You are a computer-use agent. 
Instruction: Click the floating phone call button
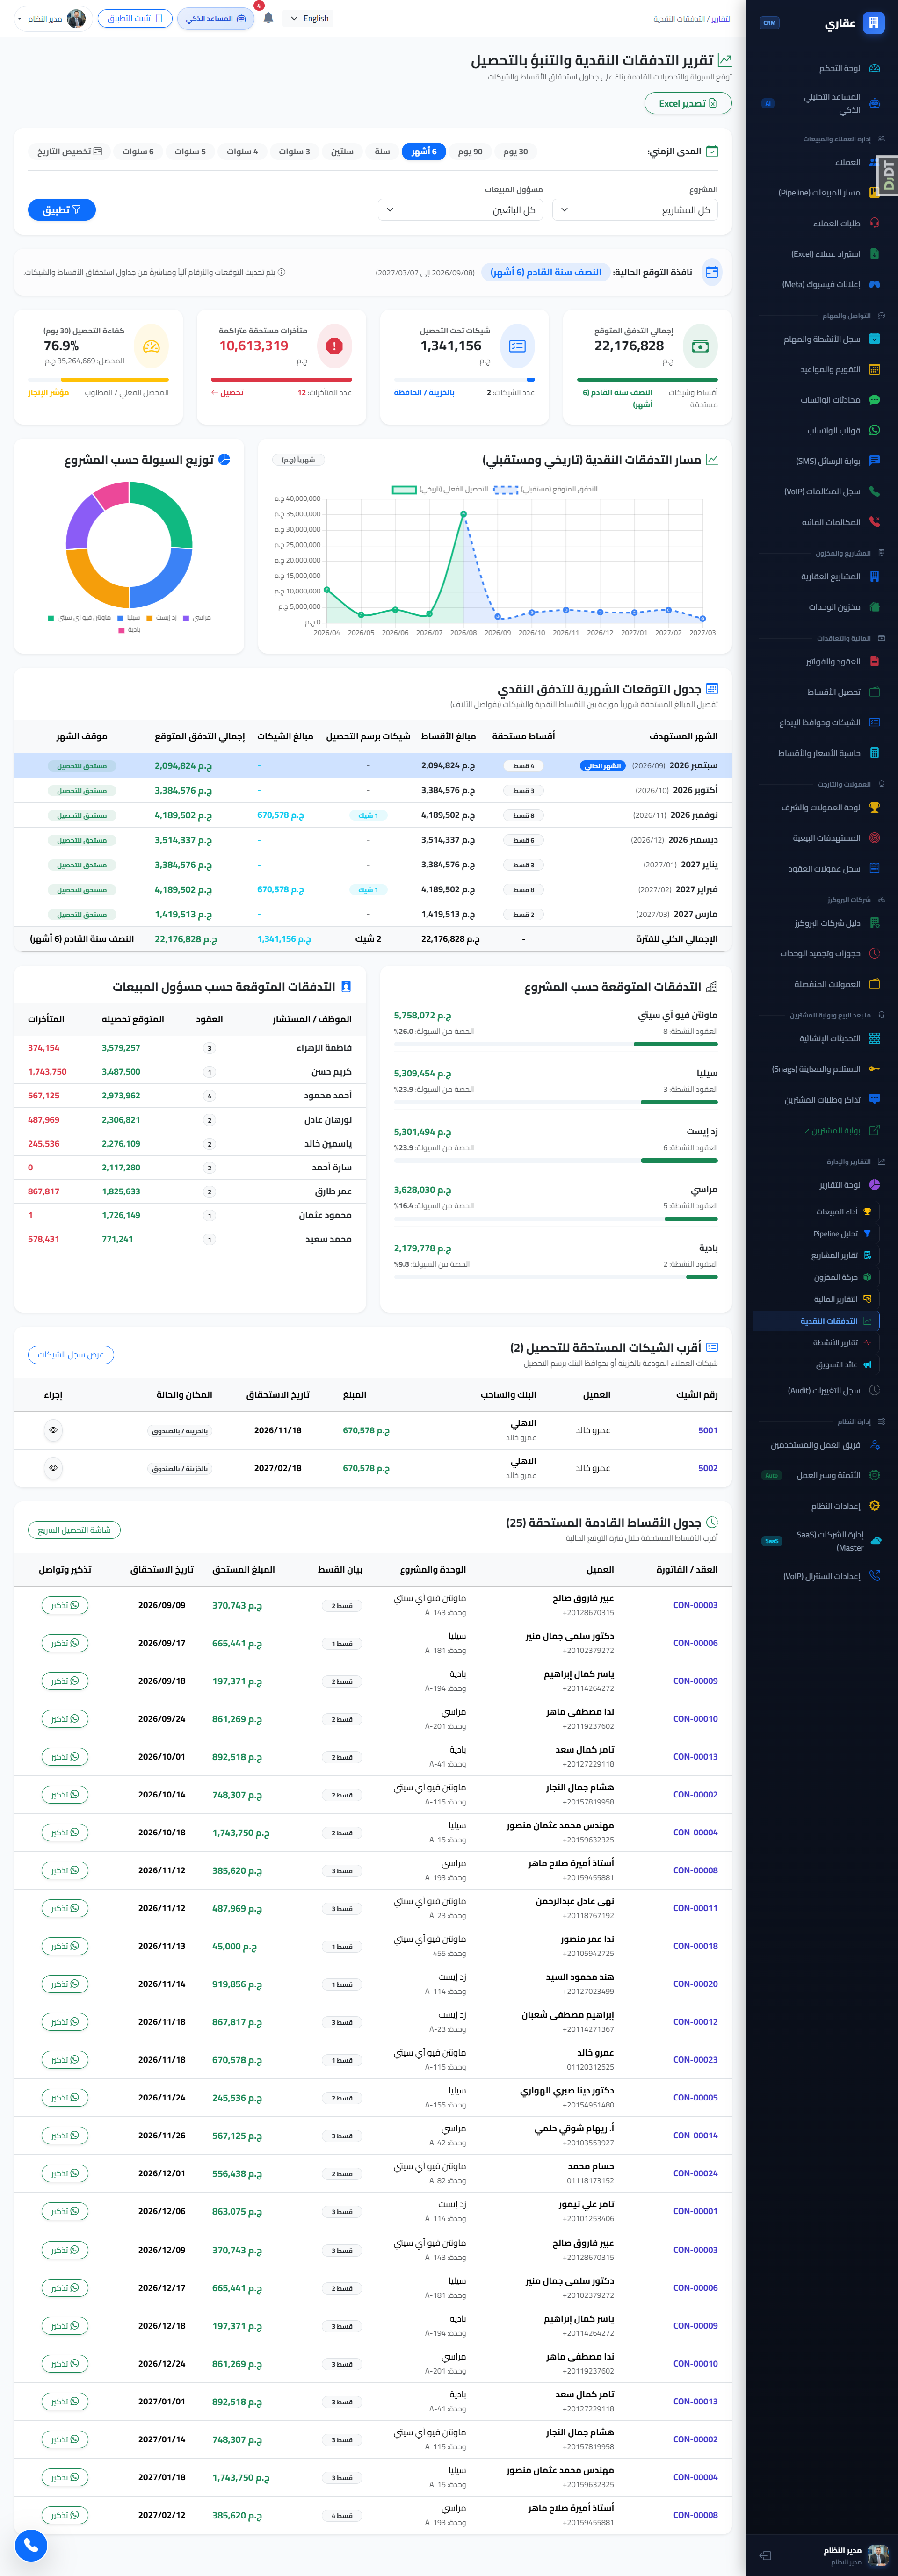[31, 2544]
